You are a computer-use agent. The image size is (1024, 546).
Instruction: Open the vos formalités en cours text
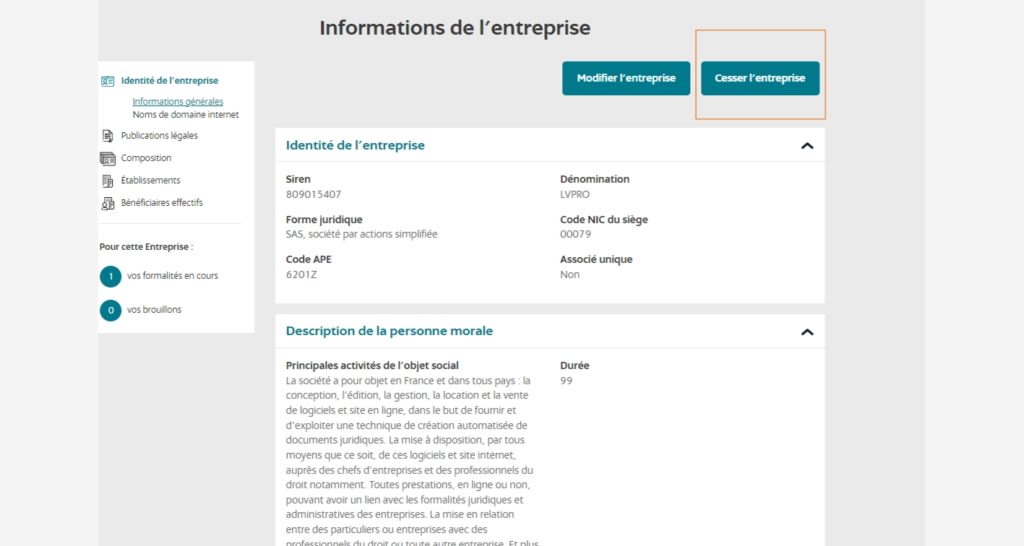172,276
